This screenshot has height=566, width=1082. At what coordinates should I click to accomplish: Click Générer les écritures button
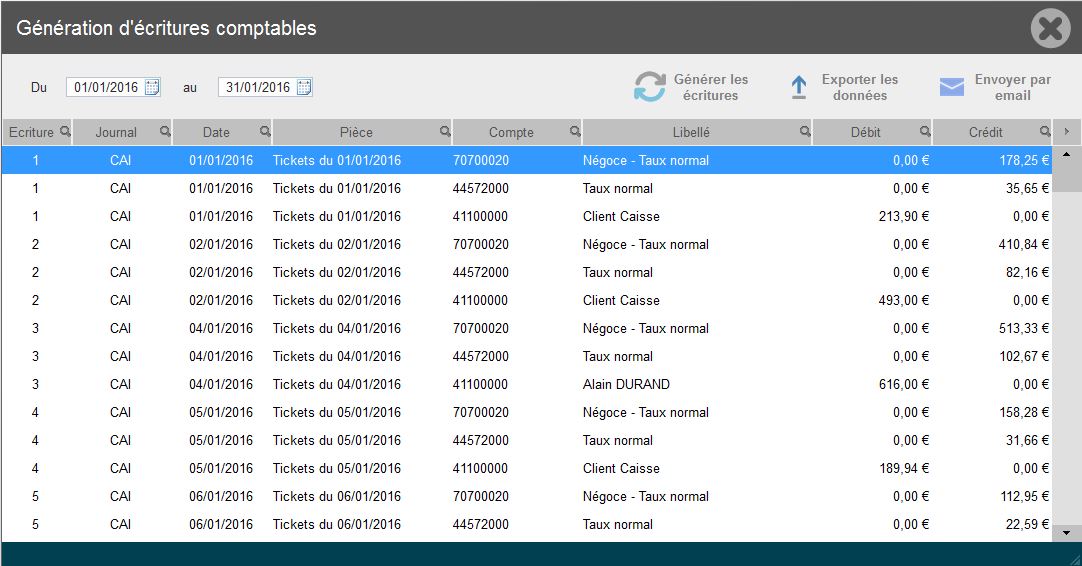691,87
